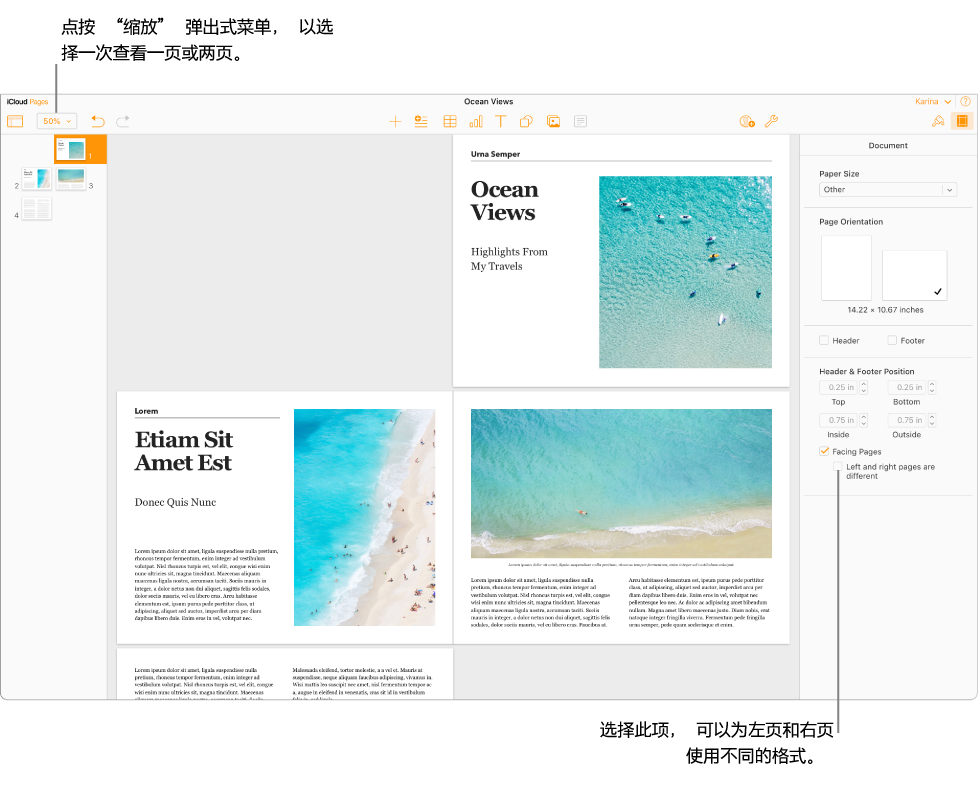Select the surfers ocean photo on page one
Screen dimensions: 978x800
click(685, 272)
